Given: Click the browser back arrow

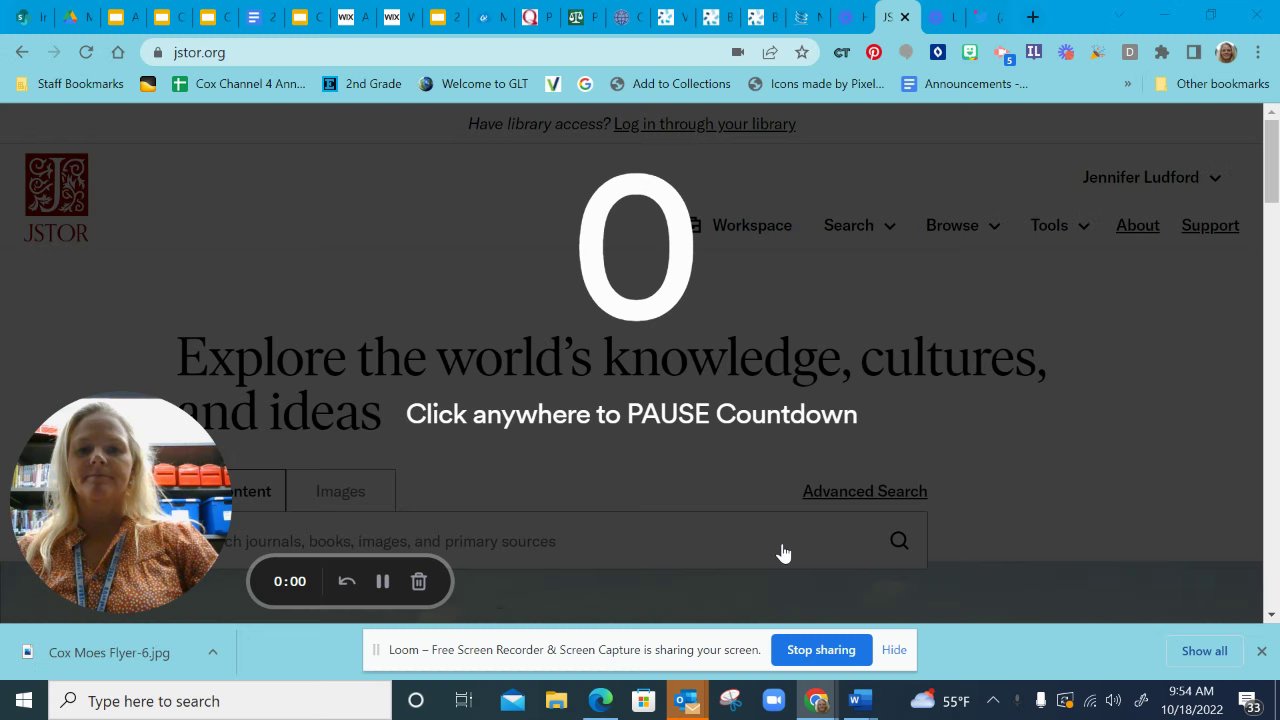Looking at the screenshot, I should [x=22, y=52].
